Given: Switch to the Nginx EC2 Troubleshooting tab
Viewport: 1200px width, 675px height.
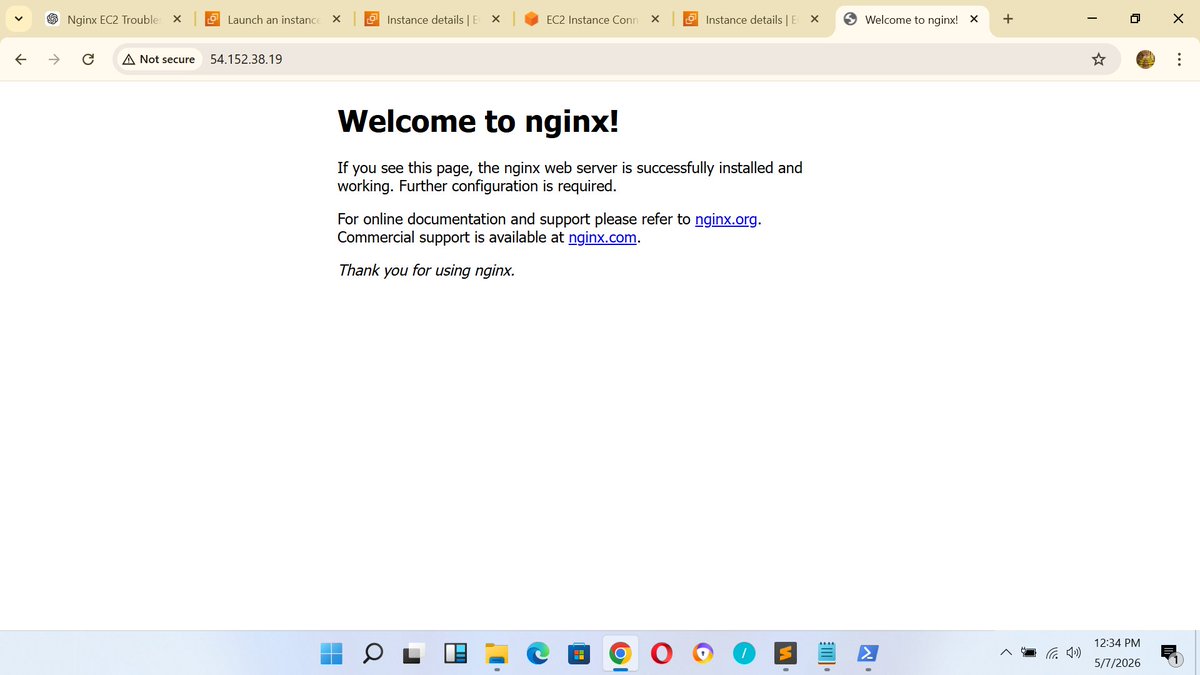Looking at the screenshot, I should click(112, 19).
